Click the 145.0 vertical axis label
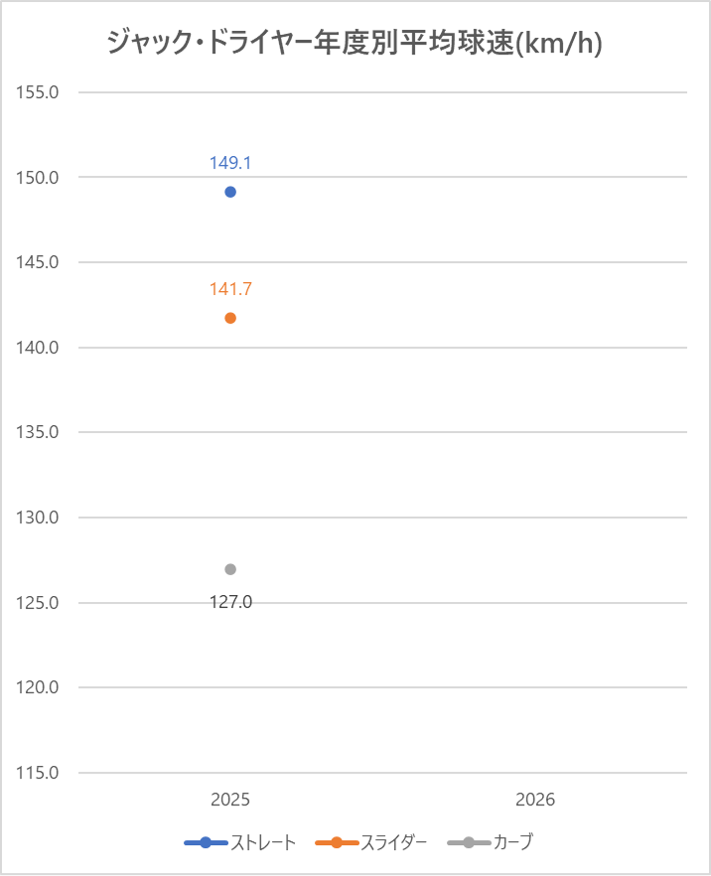The width and height of the screenshot is (711, 876). point(39,262)
